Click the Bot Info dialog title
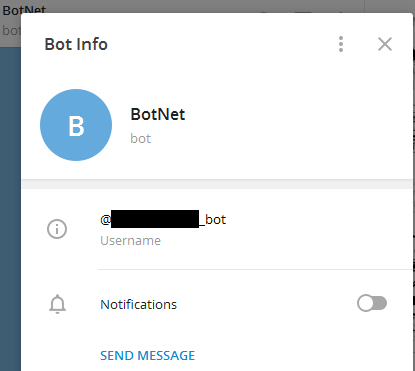The width and height of the screenshot is (415, 371). tap(76, 44)
